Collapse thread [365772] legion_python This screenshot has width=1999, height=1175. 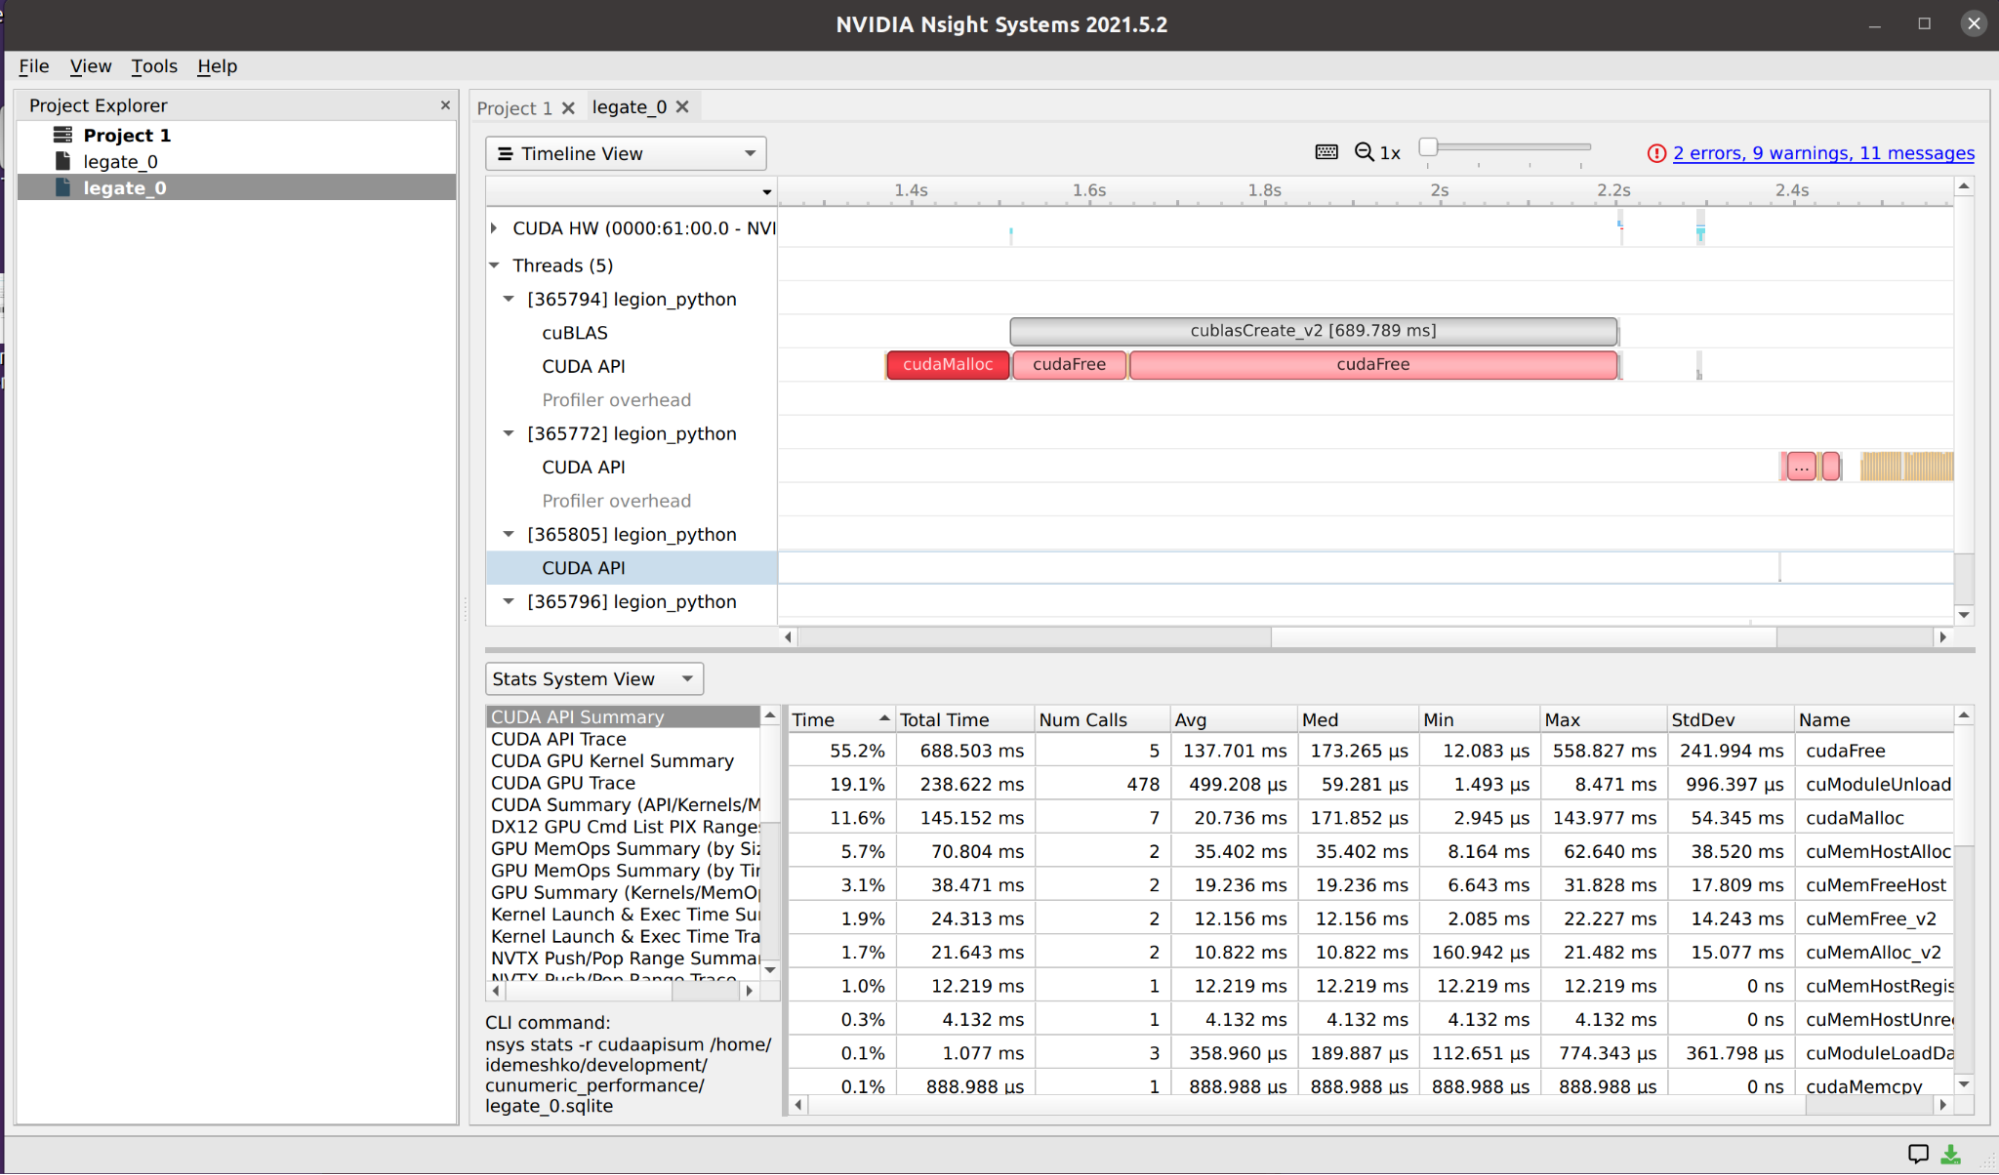pos(508,433)
